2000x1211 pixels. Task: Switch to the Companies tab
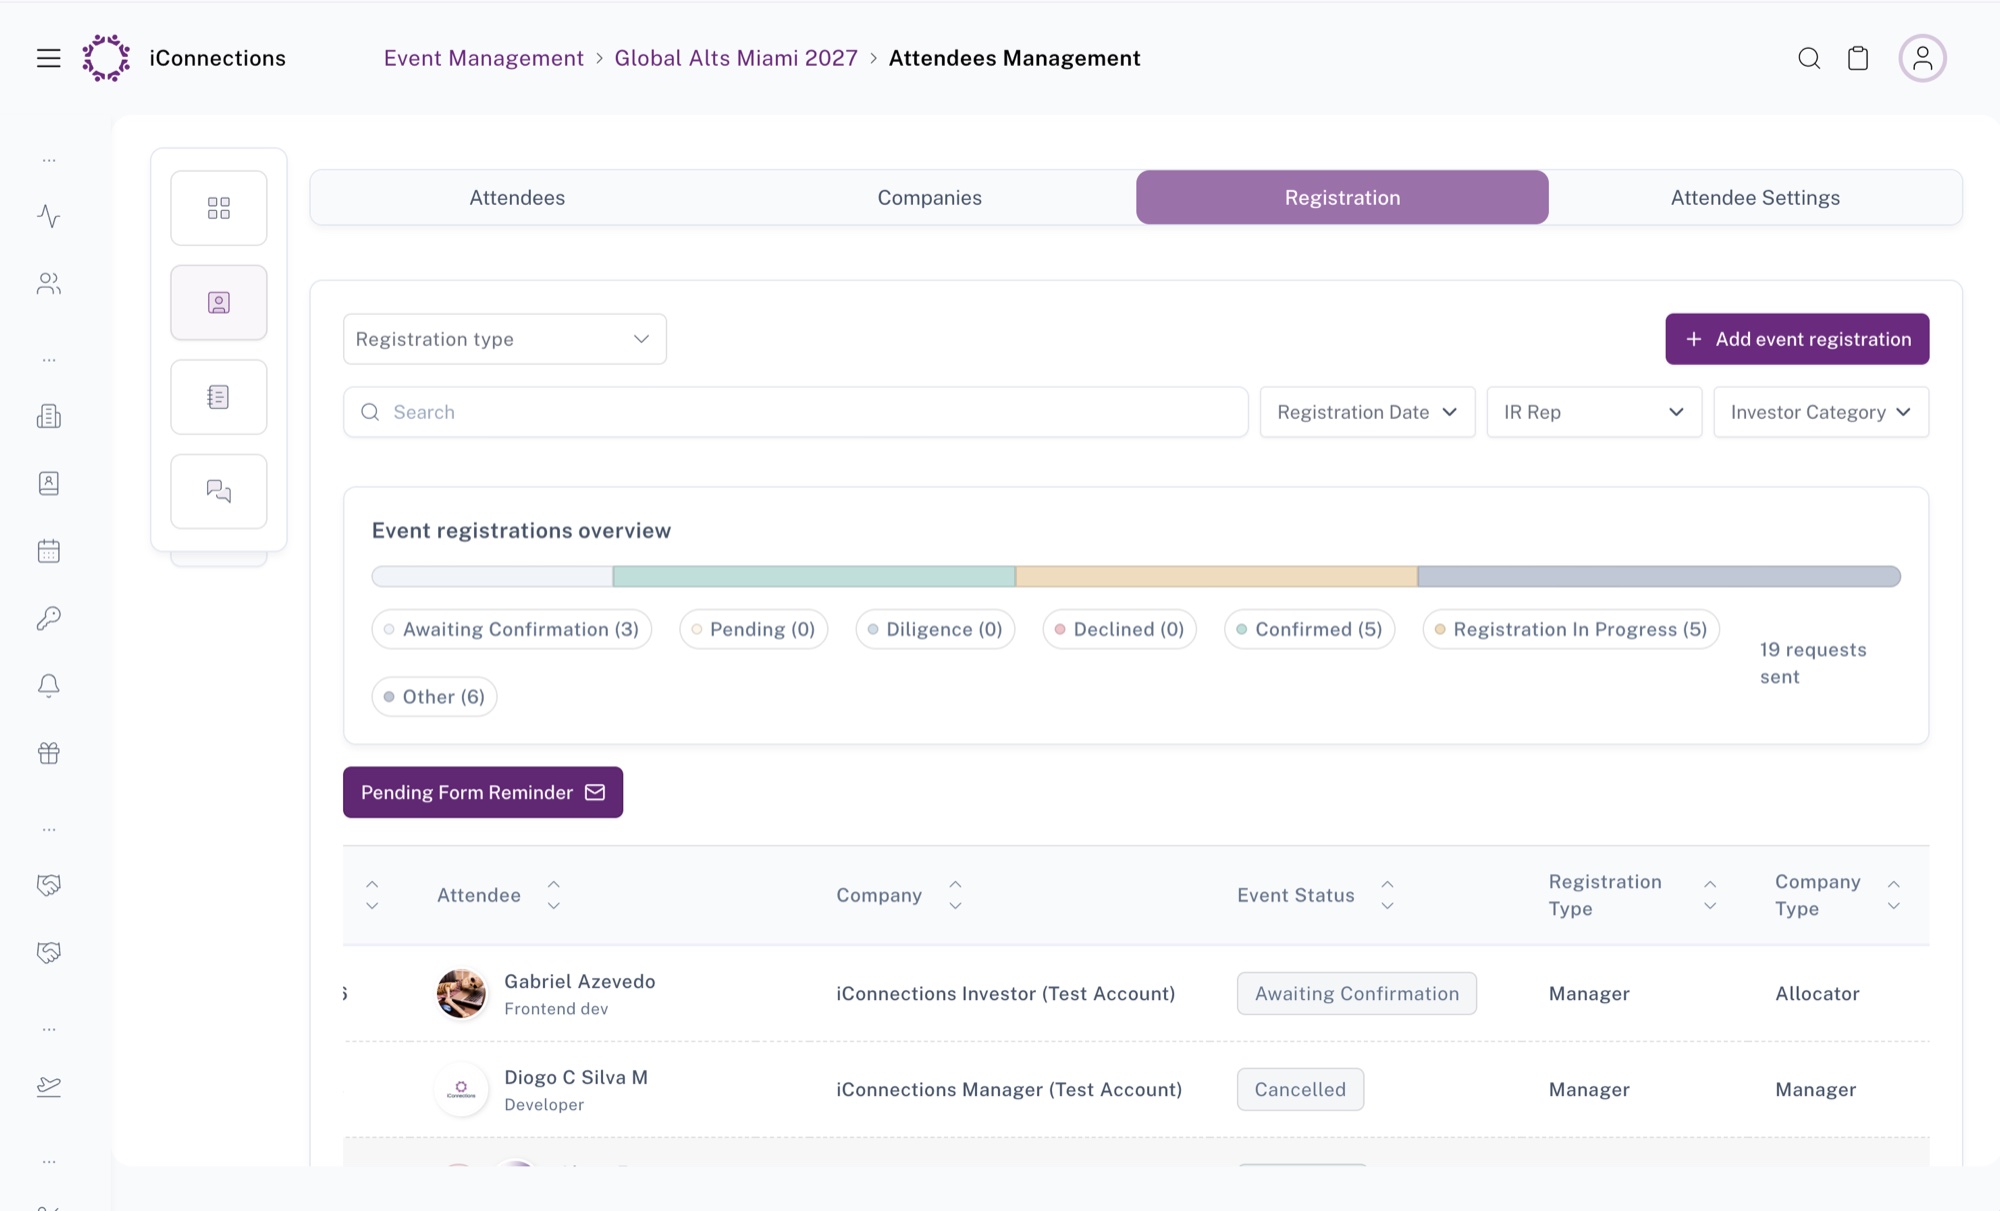[930, 197]
